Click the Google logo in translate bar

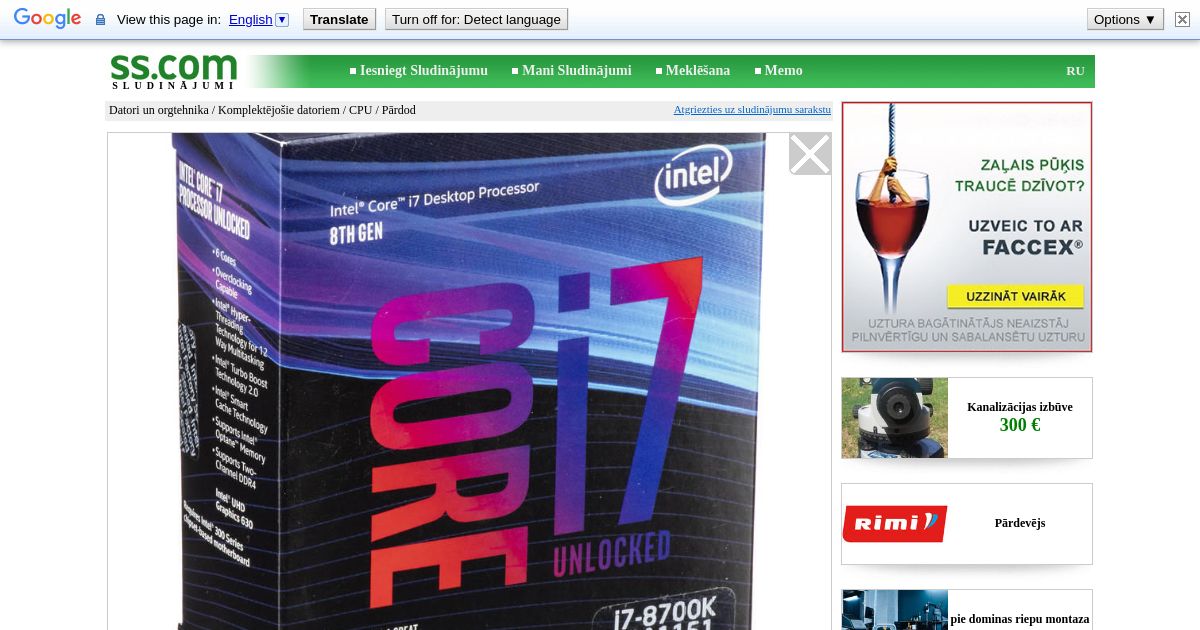pyautogui.click(x=47, y=19)
